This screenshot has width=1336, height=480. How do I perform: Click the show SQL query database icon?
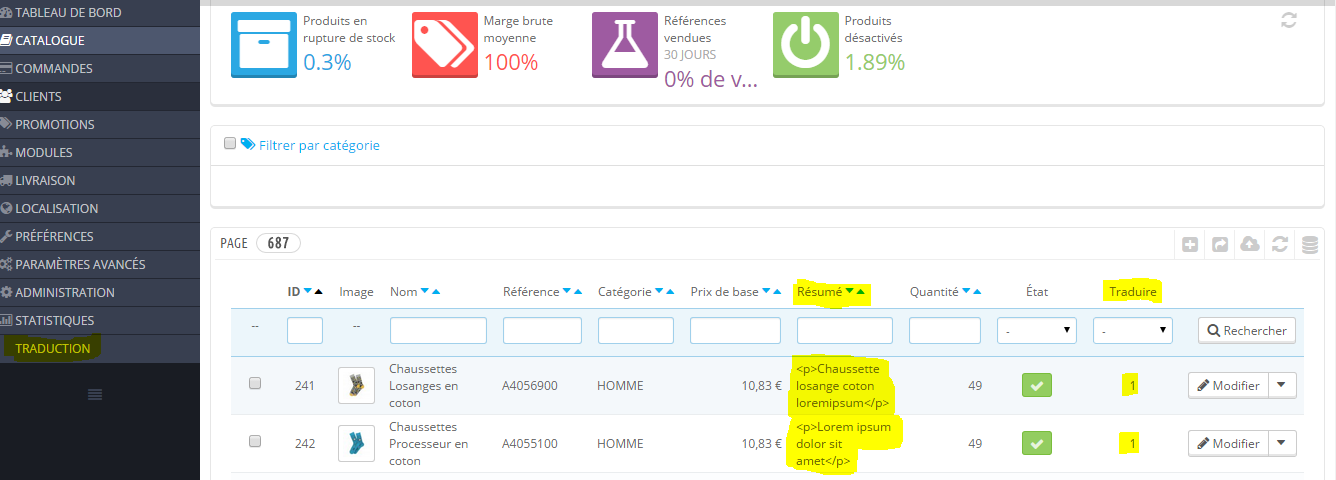[x=1309, y=244]
